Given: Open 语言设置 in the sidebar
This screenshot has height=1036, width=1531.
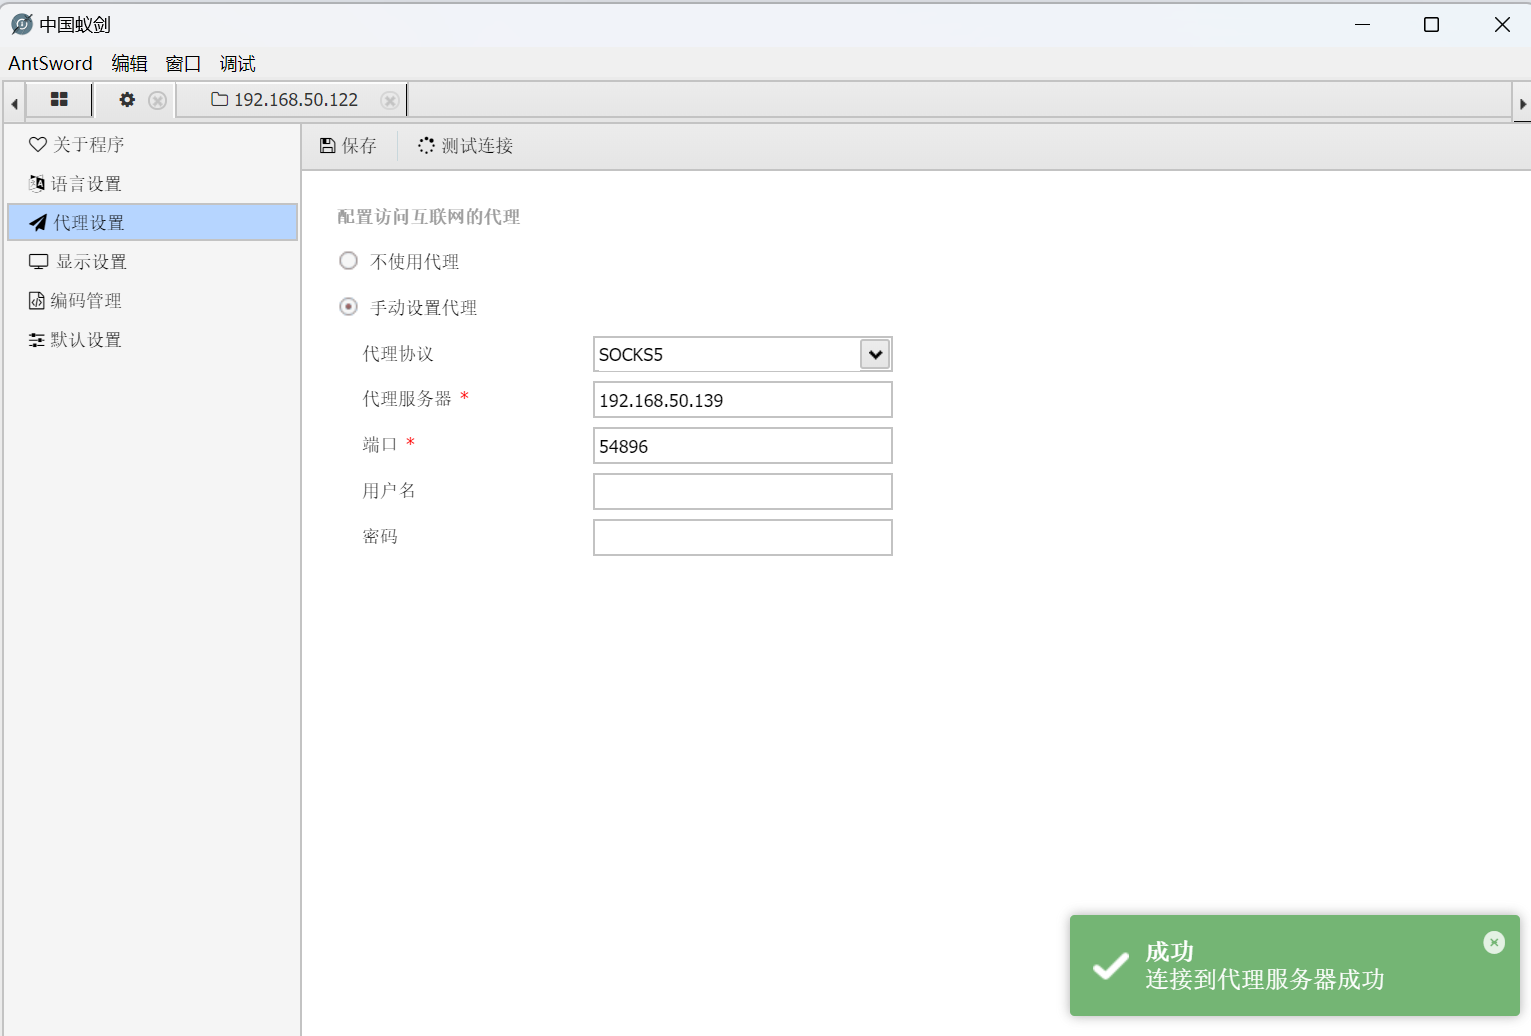Looking at the screenshot, I should click(152, 183).
